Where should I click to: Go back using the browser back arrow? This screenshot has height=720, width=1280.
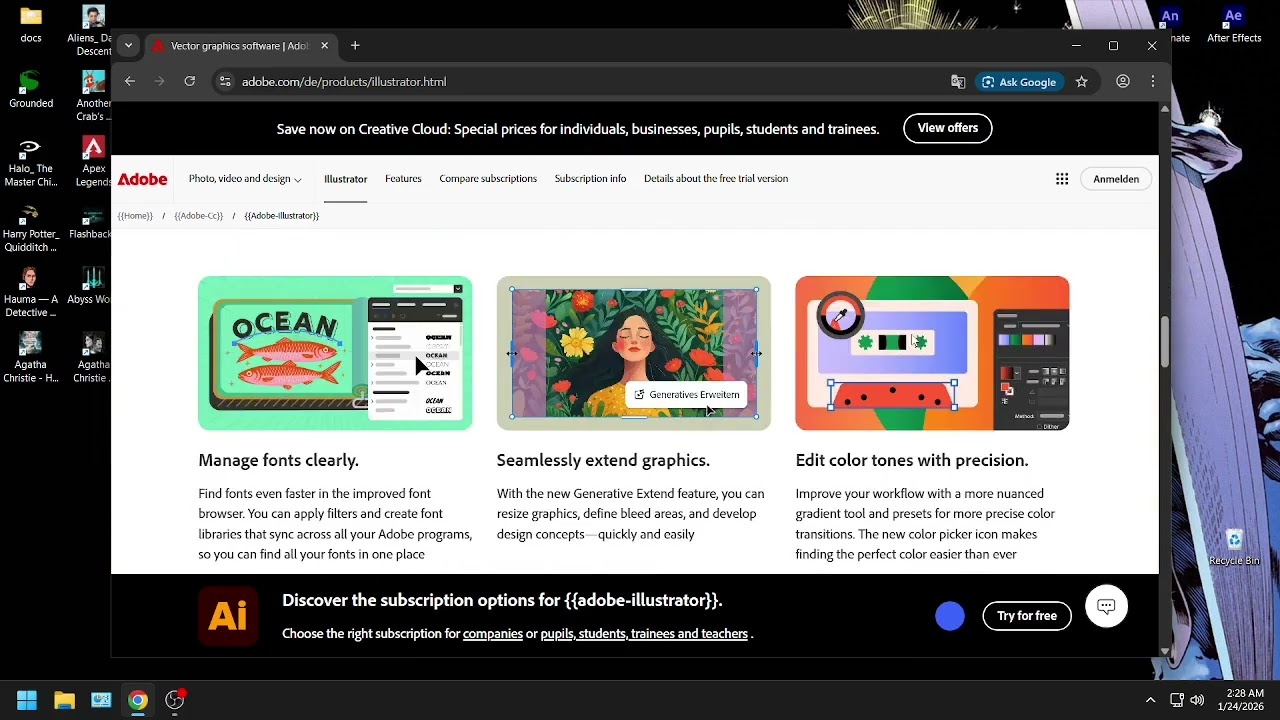click(130, 82)
